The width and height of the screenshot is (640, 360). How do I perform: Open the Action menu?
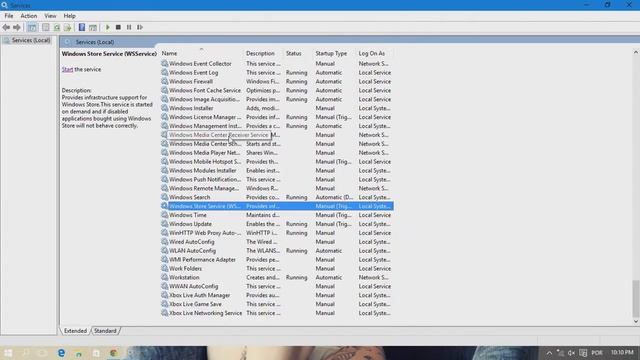[29, 16]
